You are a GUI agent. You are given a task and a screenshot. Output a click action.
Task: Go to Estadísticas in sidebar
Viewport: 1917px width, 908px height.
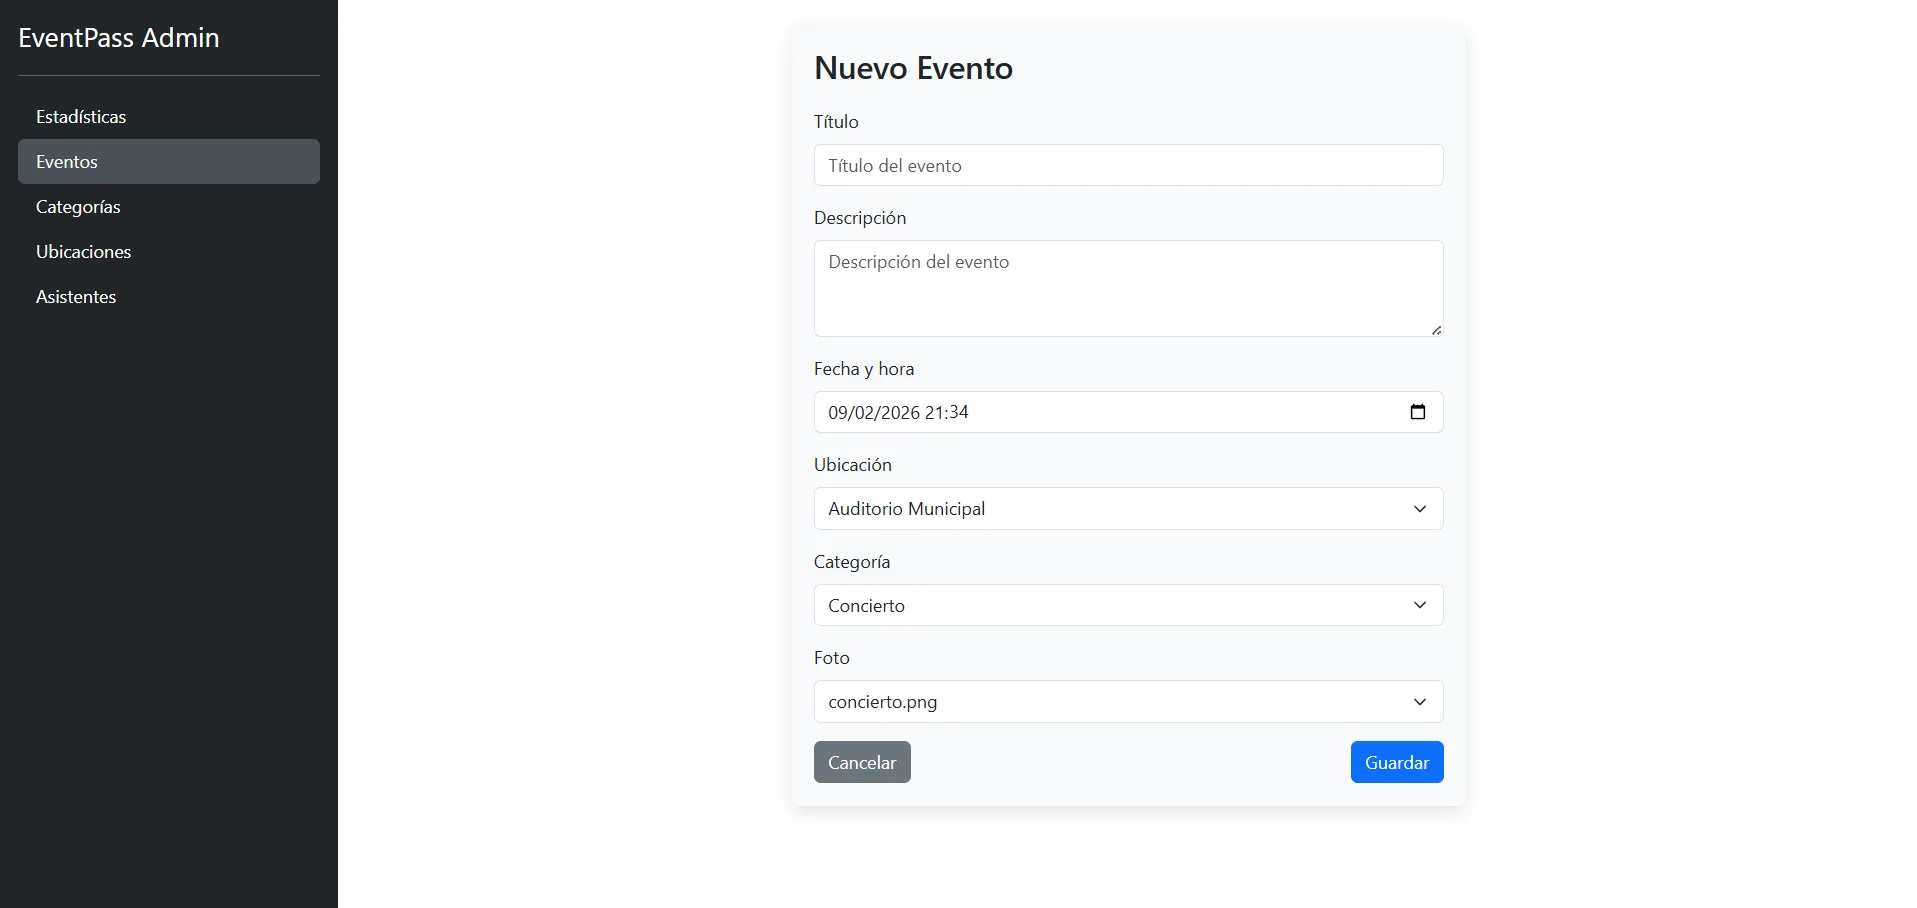(x=169, y=117)
